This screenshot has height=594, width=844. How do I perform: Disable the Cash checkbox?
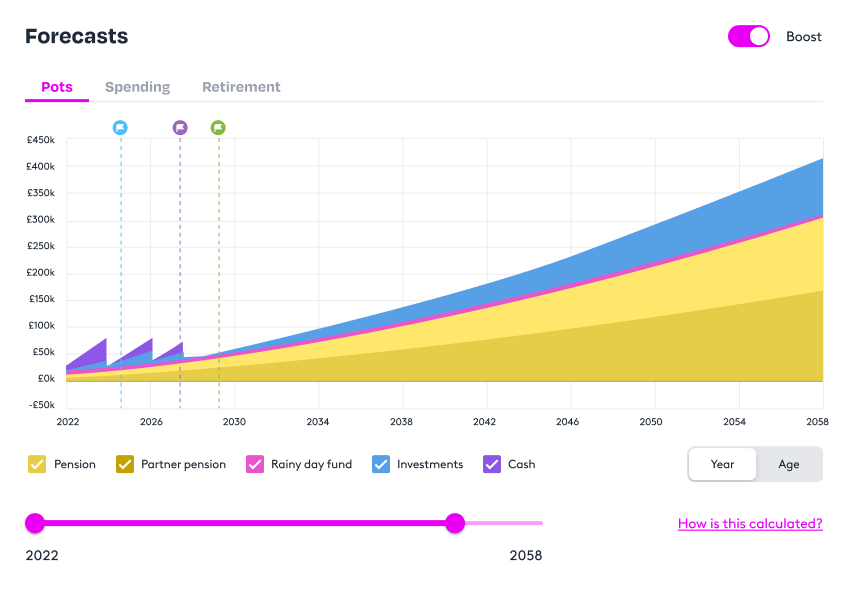click(492, 464)
